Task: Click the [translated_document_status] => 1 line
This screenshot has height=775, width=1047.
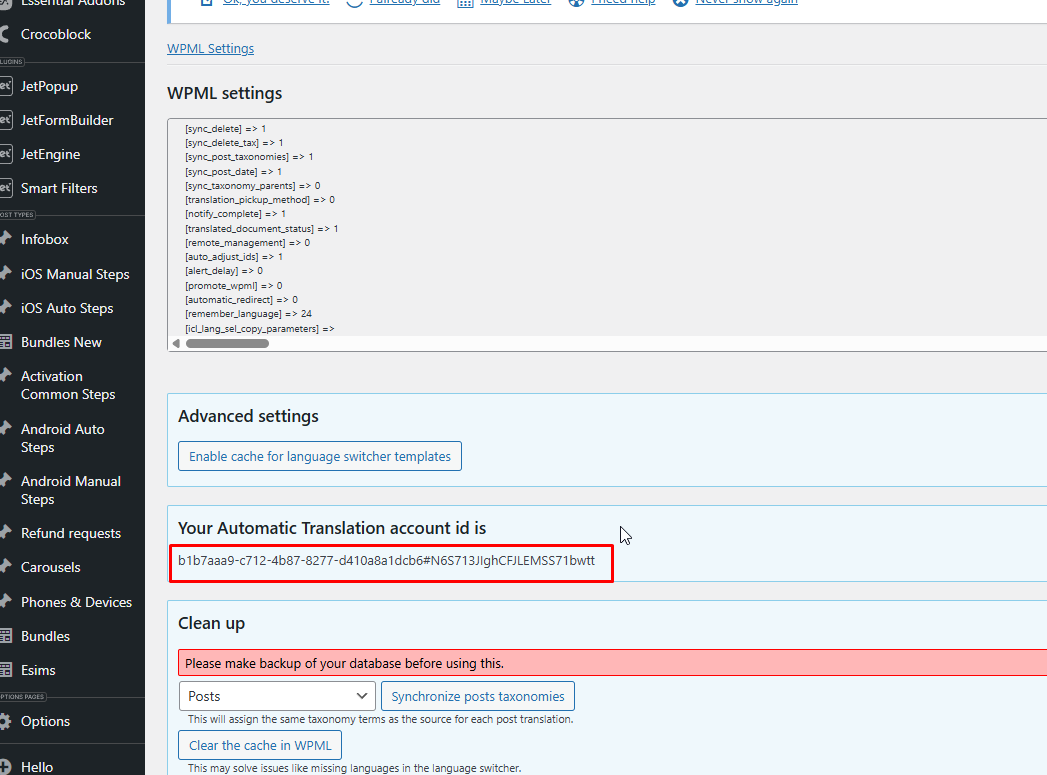Action: [262, 228]
